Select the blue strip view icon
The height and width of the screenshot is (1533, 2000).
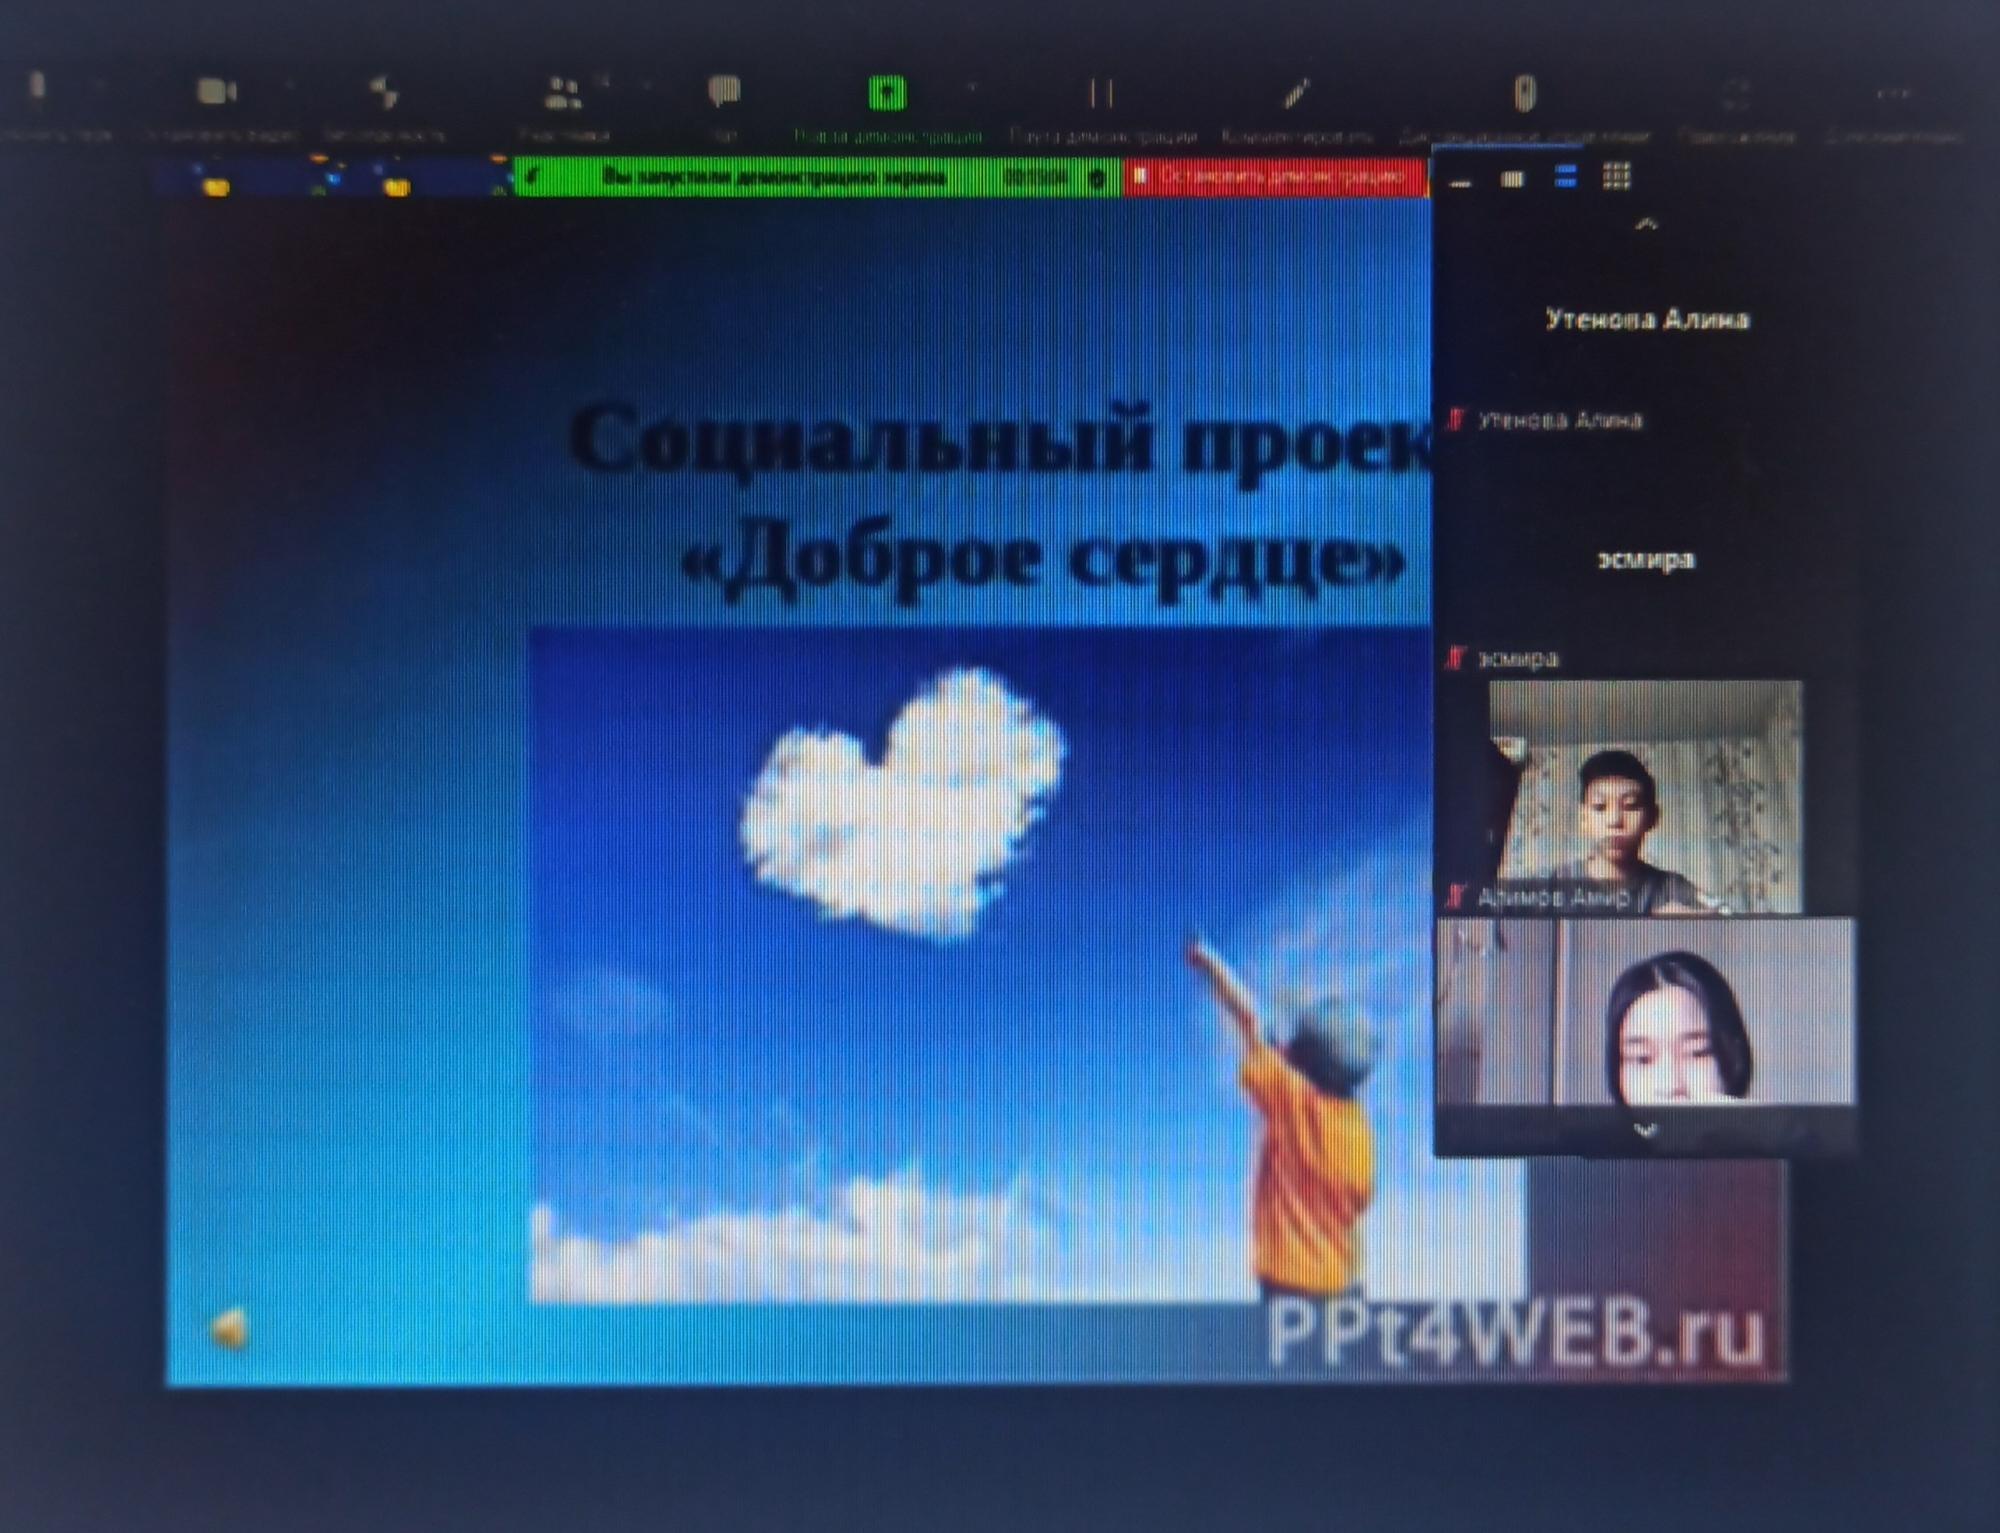pyautogui.click(x=1565, y=177)
